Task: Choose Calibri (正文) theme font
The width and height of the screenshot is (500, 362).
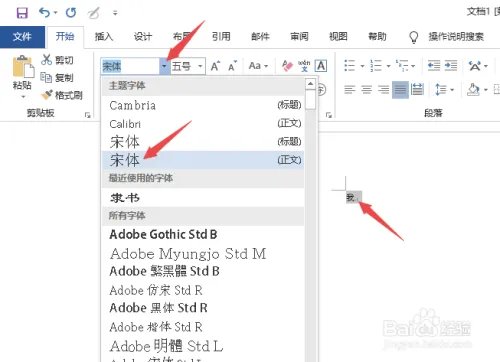Action: click(x=203, y=124)
